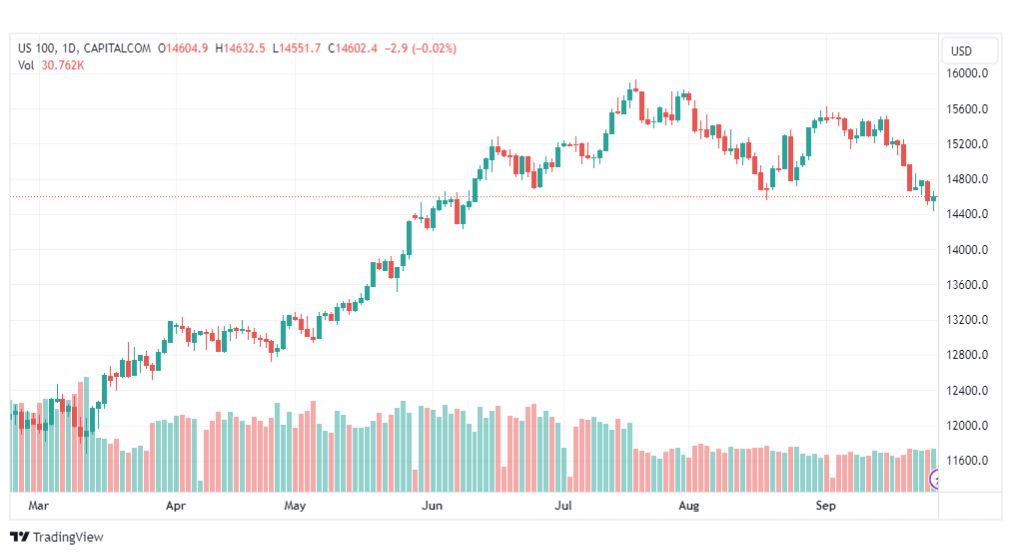The height and width of the screenshot is (555, 1012).
Task: Click the 11600.0 price scale label
Action: [969, 461]
